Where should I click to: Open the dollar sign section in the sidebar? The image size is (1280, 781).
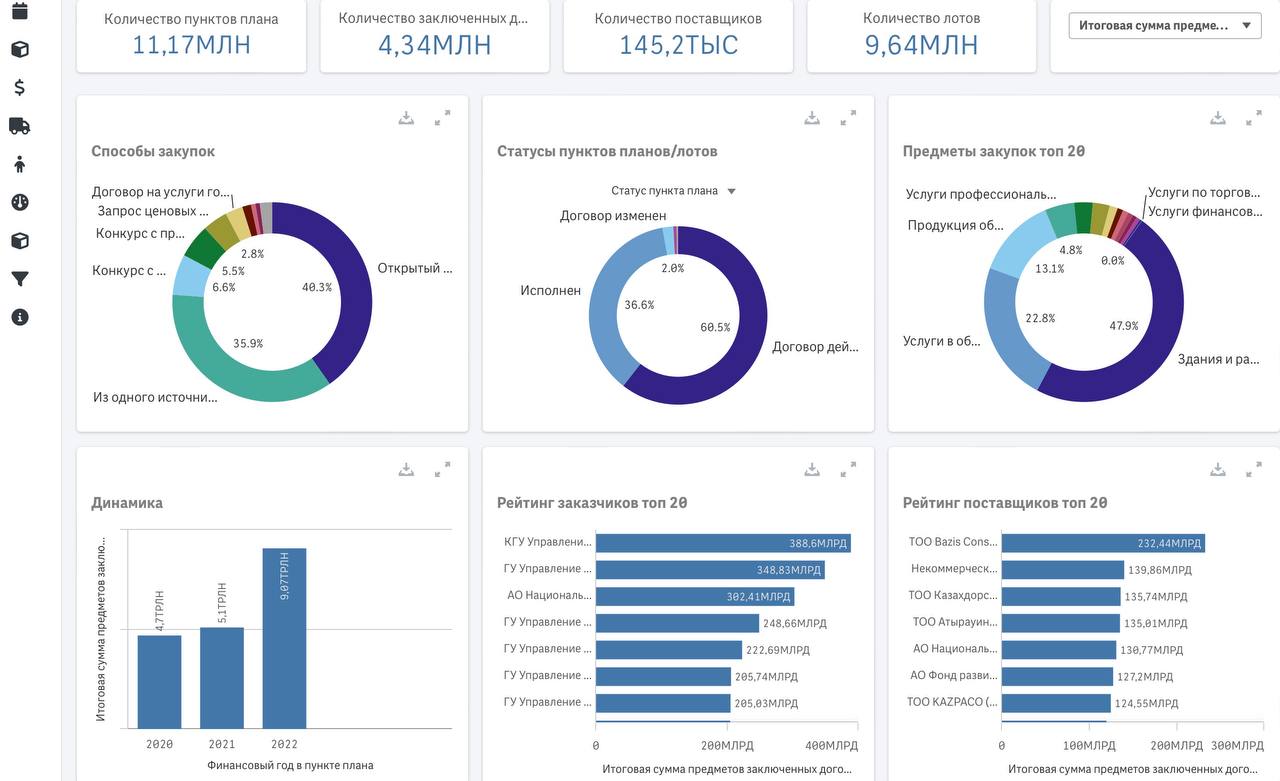[x=19, y=87]
